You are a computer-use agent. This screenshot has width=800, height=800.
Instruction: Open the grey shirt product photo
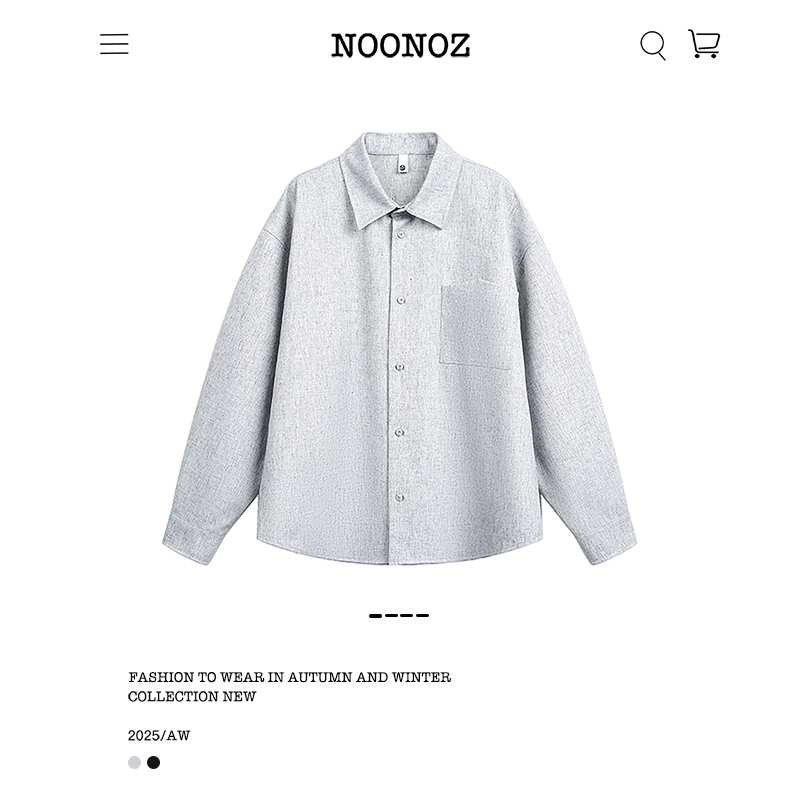400,348
